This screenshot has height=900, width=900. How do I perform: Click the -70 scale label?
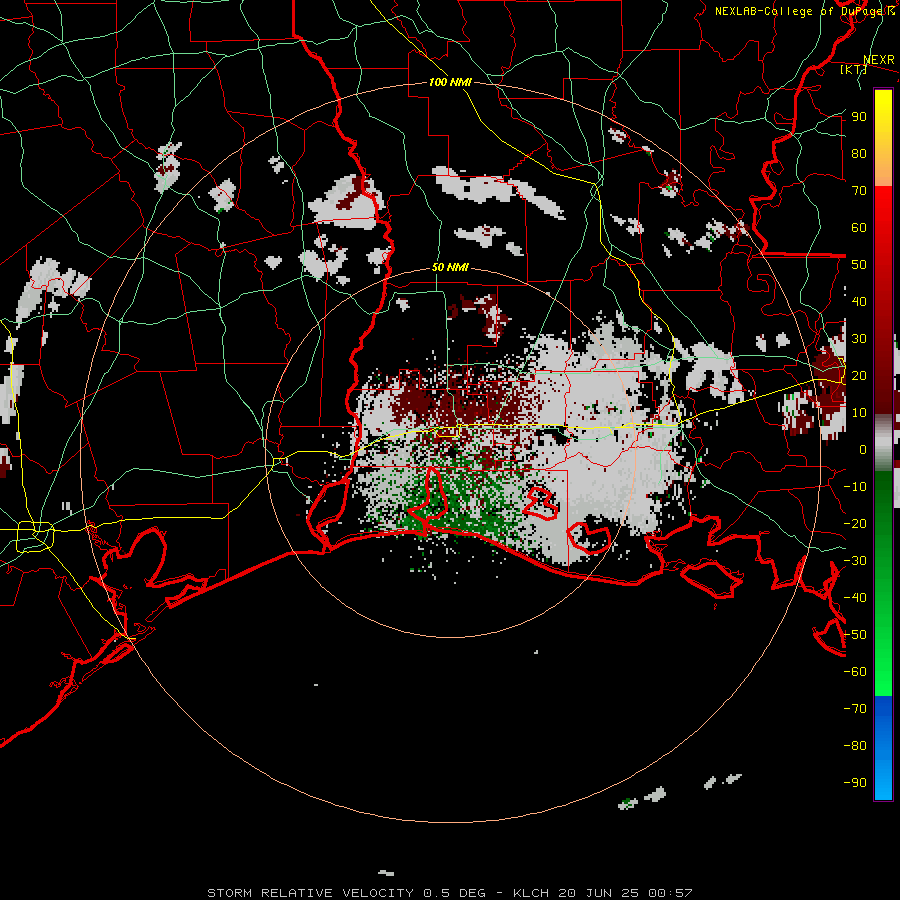coord(855,709)
